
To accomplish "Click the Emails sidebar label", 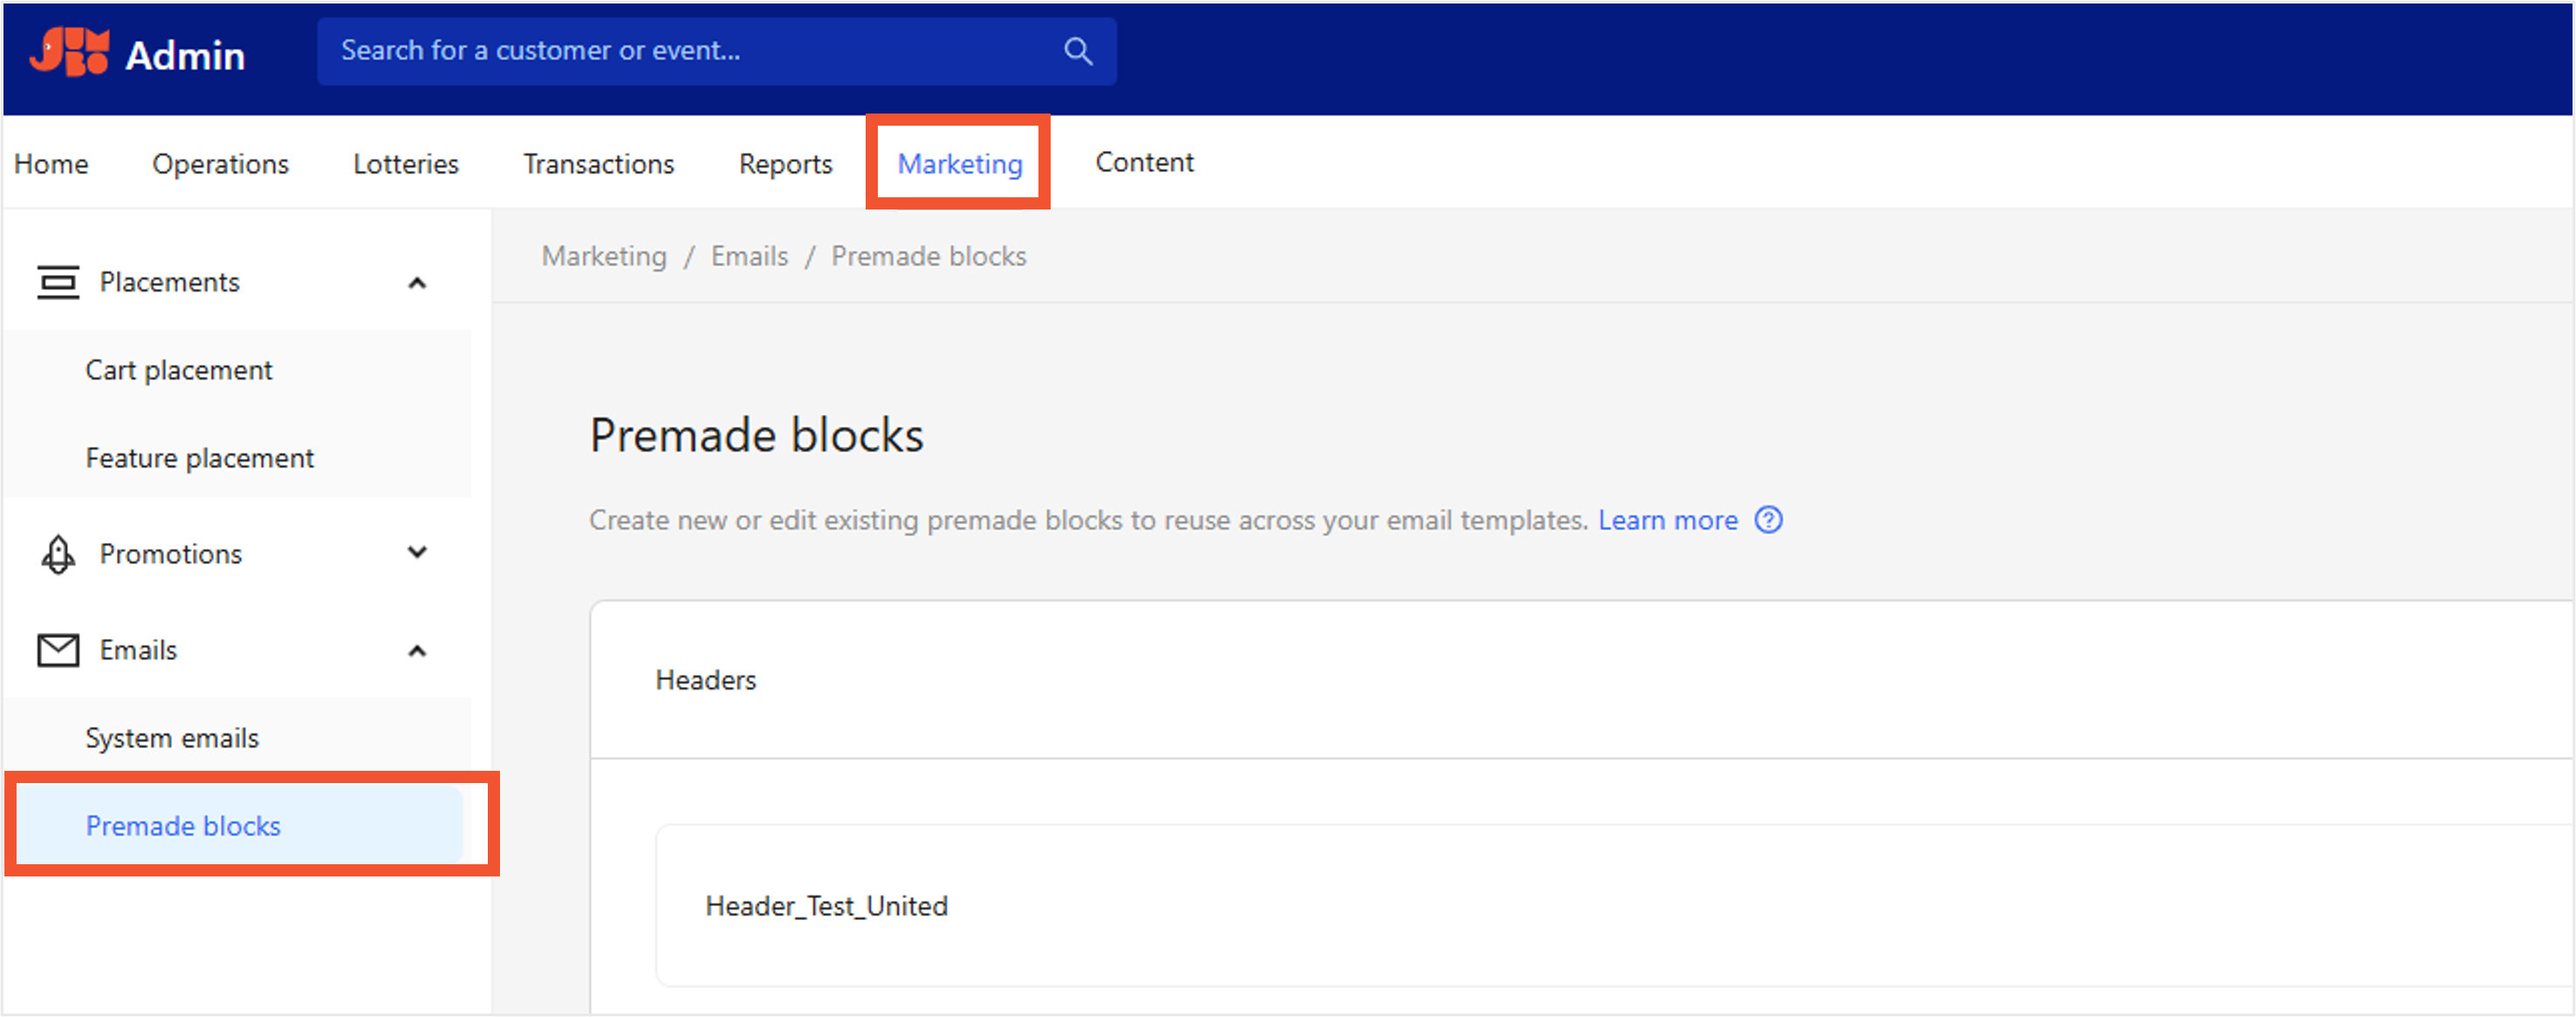I will coord(138,650).
